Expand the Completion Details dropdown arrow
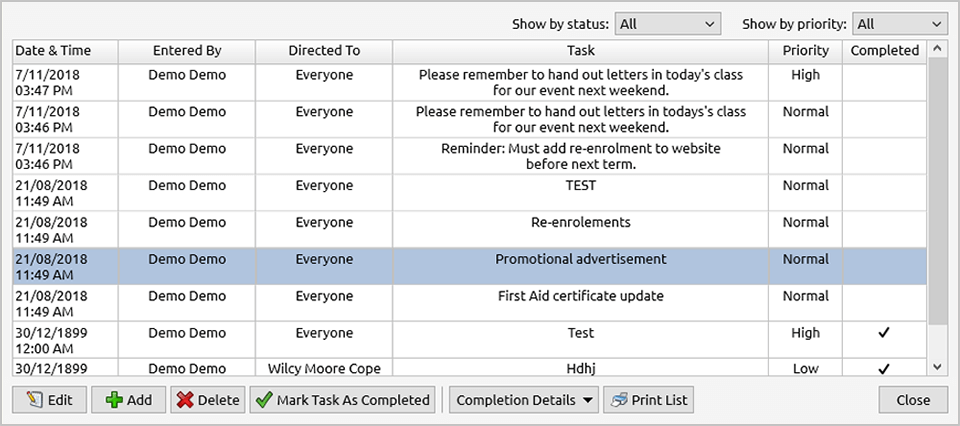960x426 pixels. point(587,400)
